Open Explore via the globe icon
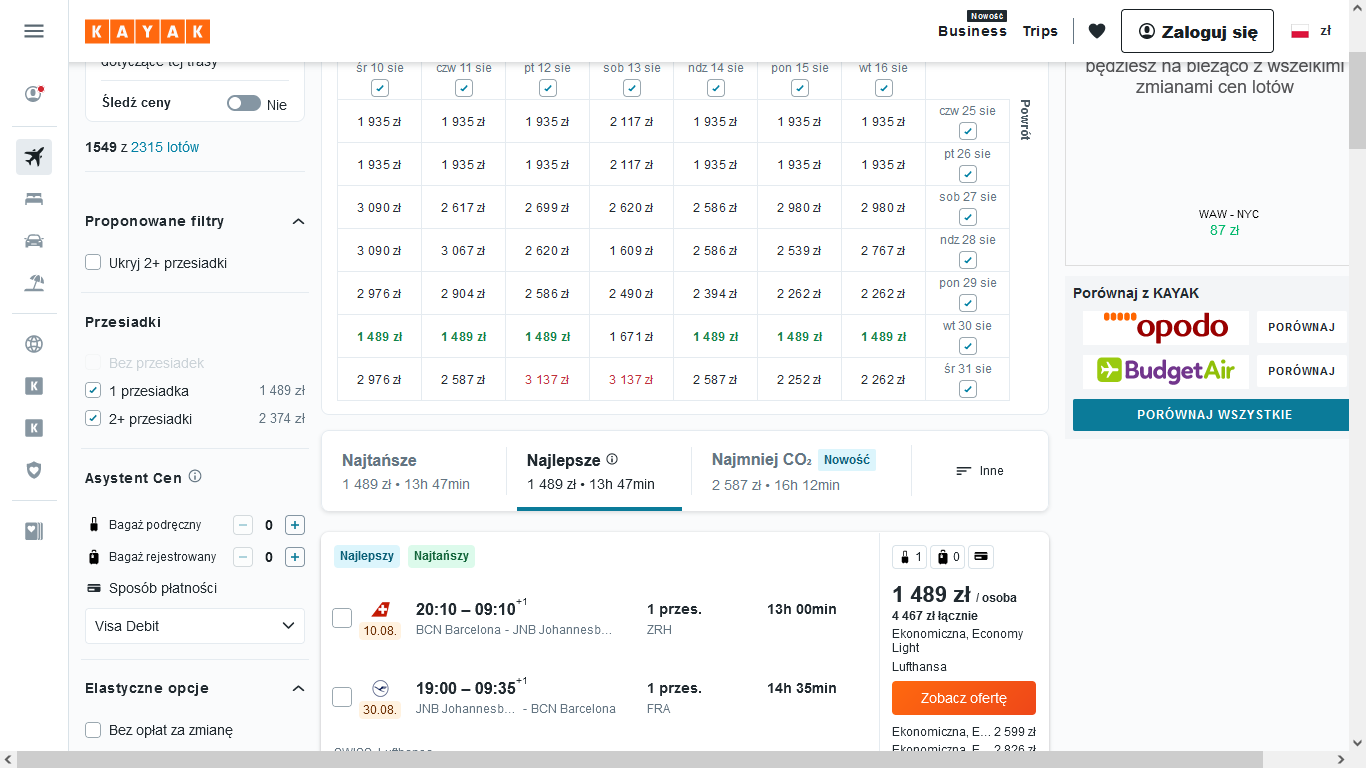Viewport: 1366px width, 768px height. 34,344
